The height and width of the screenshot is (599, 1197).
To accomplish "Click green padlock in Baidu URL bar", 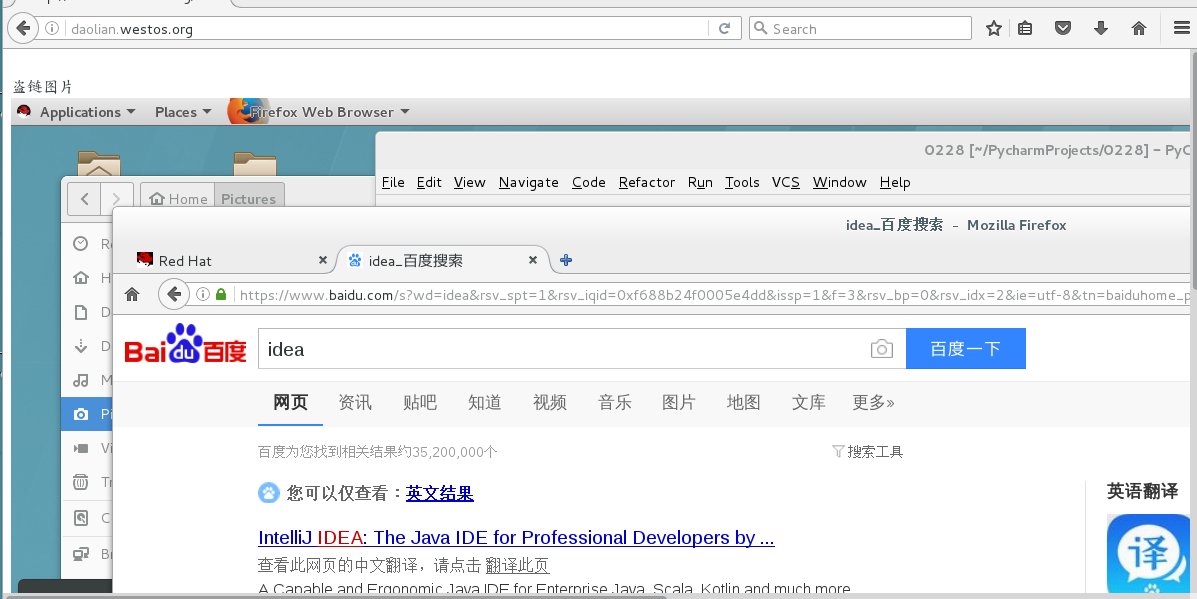I will [221, 295].
